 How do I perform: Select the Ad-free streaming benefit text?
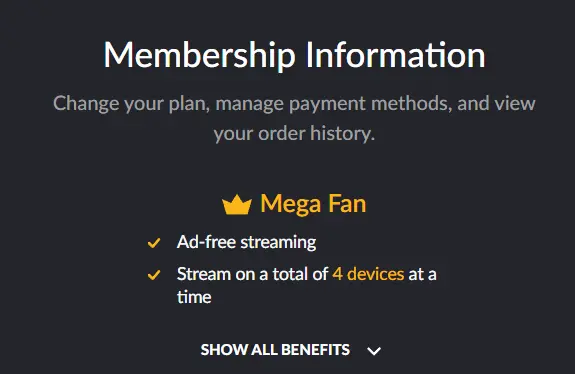coord(246,242)
